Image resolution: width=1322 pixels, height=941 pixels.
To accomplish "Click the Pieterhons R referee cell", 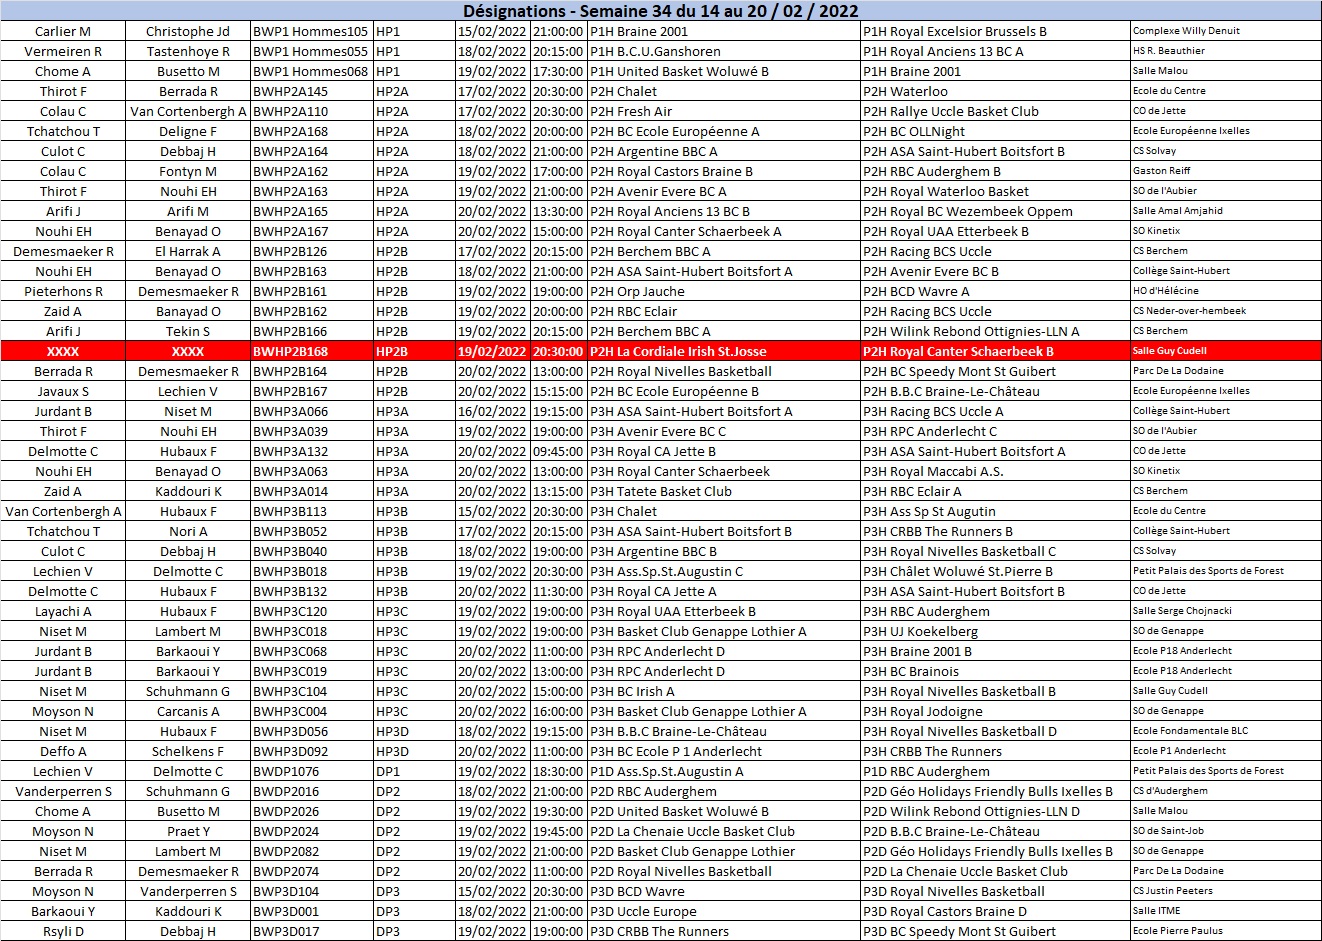I will click(63, 291).
